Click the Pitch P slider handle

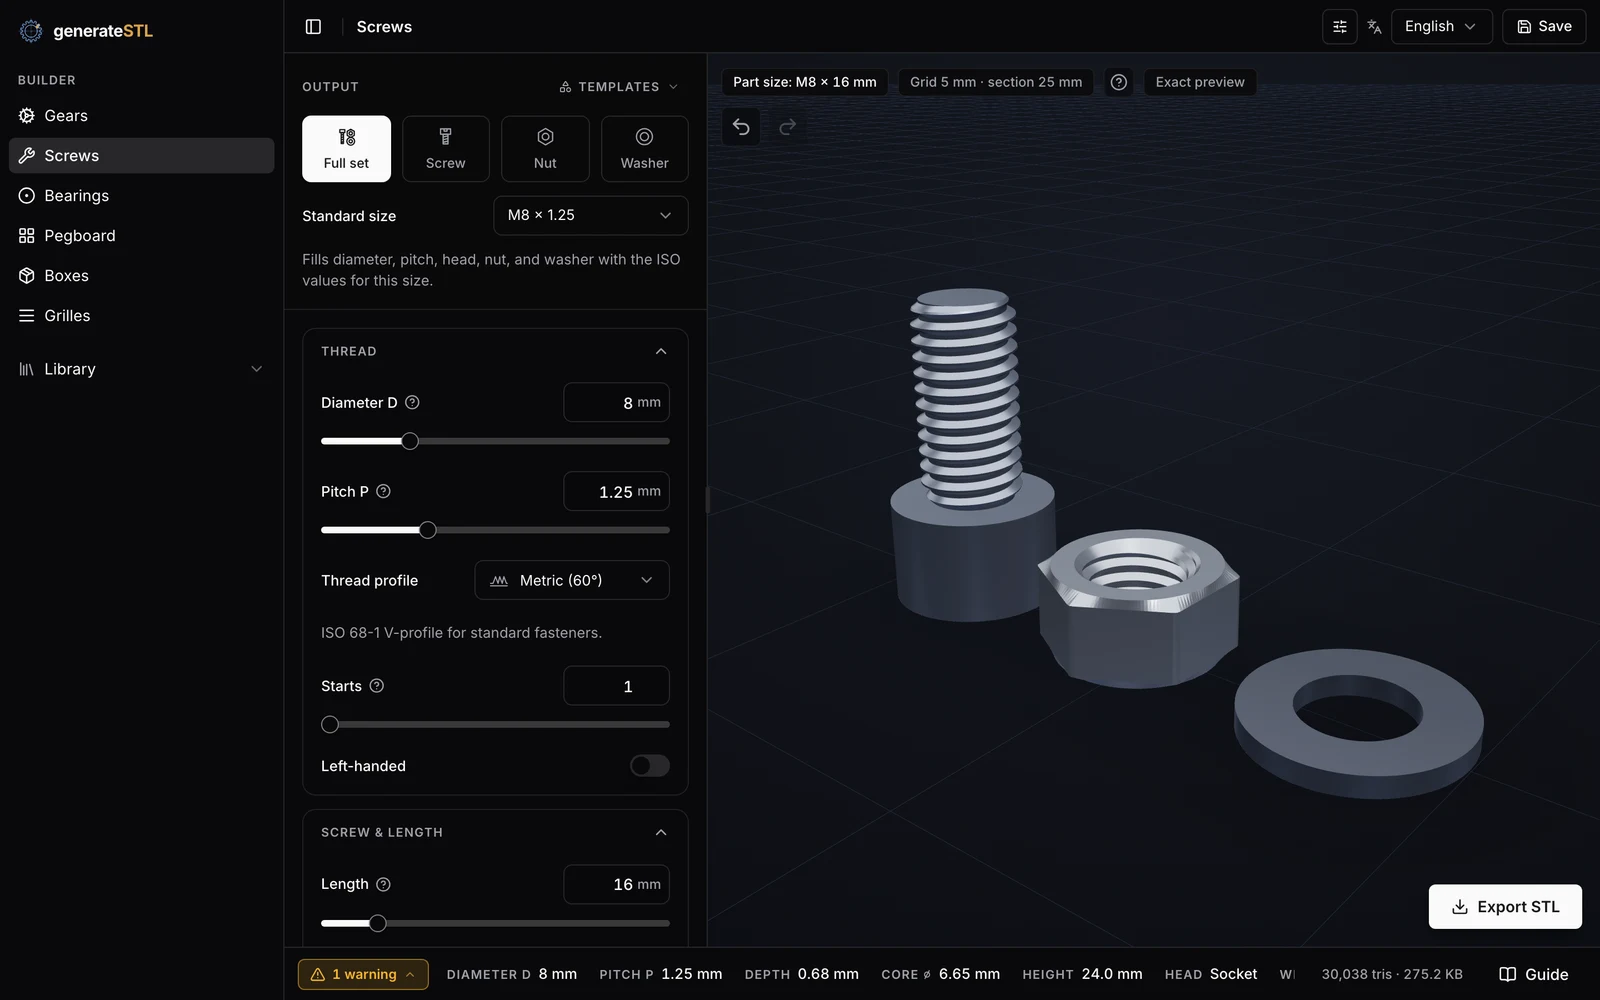pyautogui.click(x=428, y=530)
